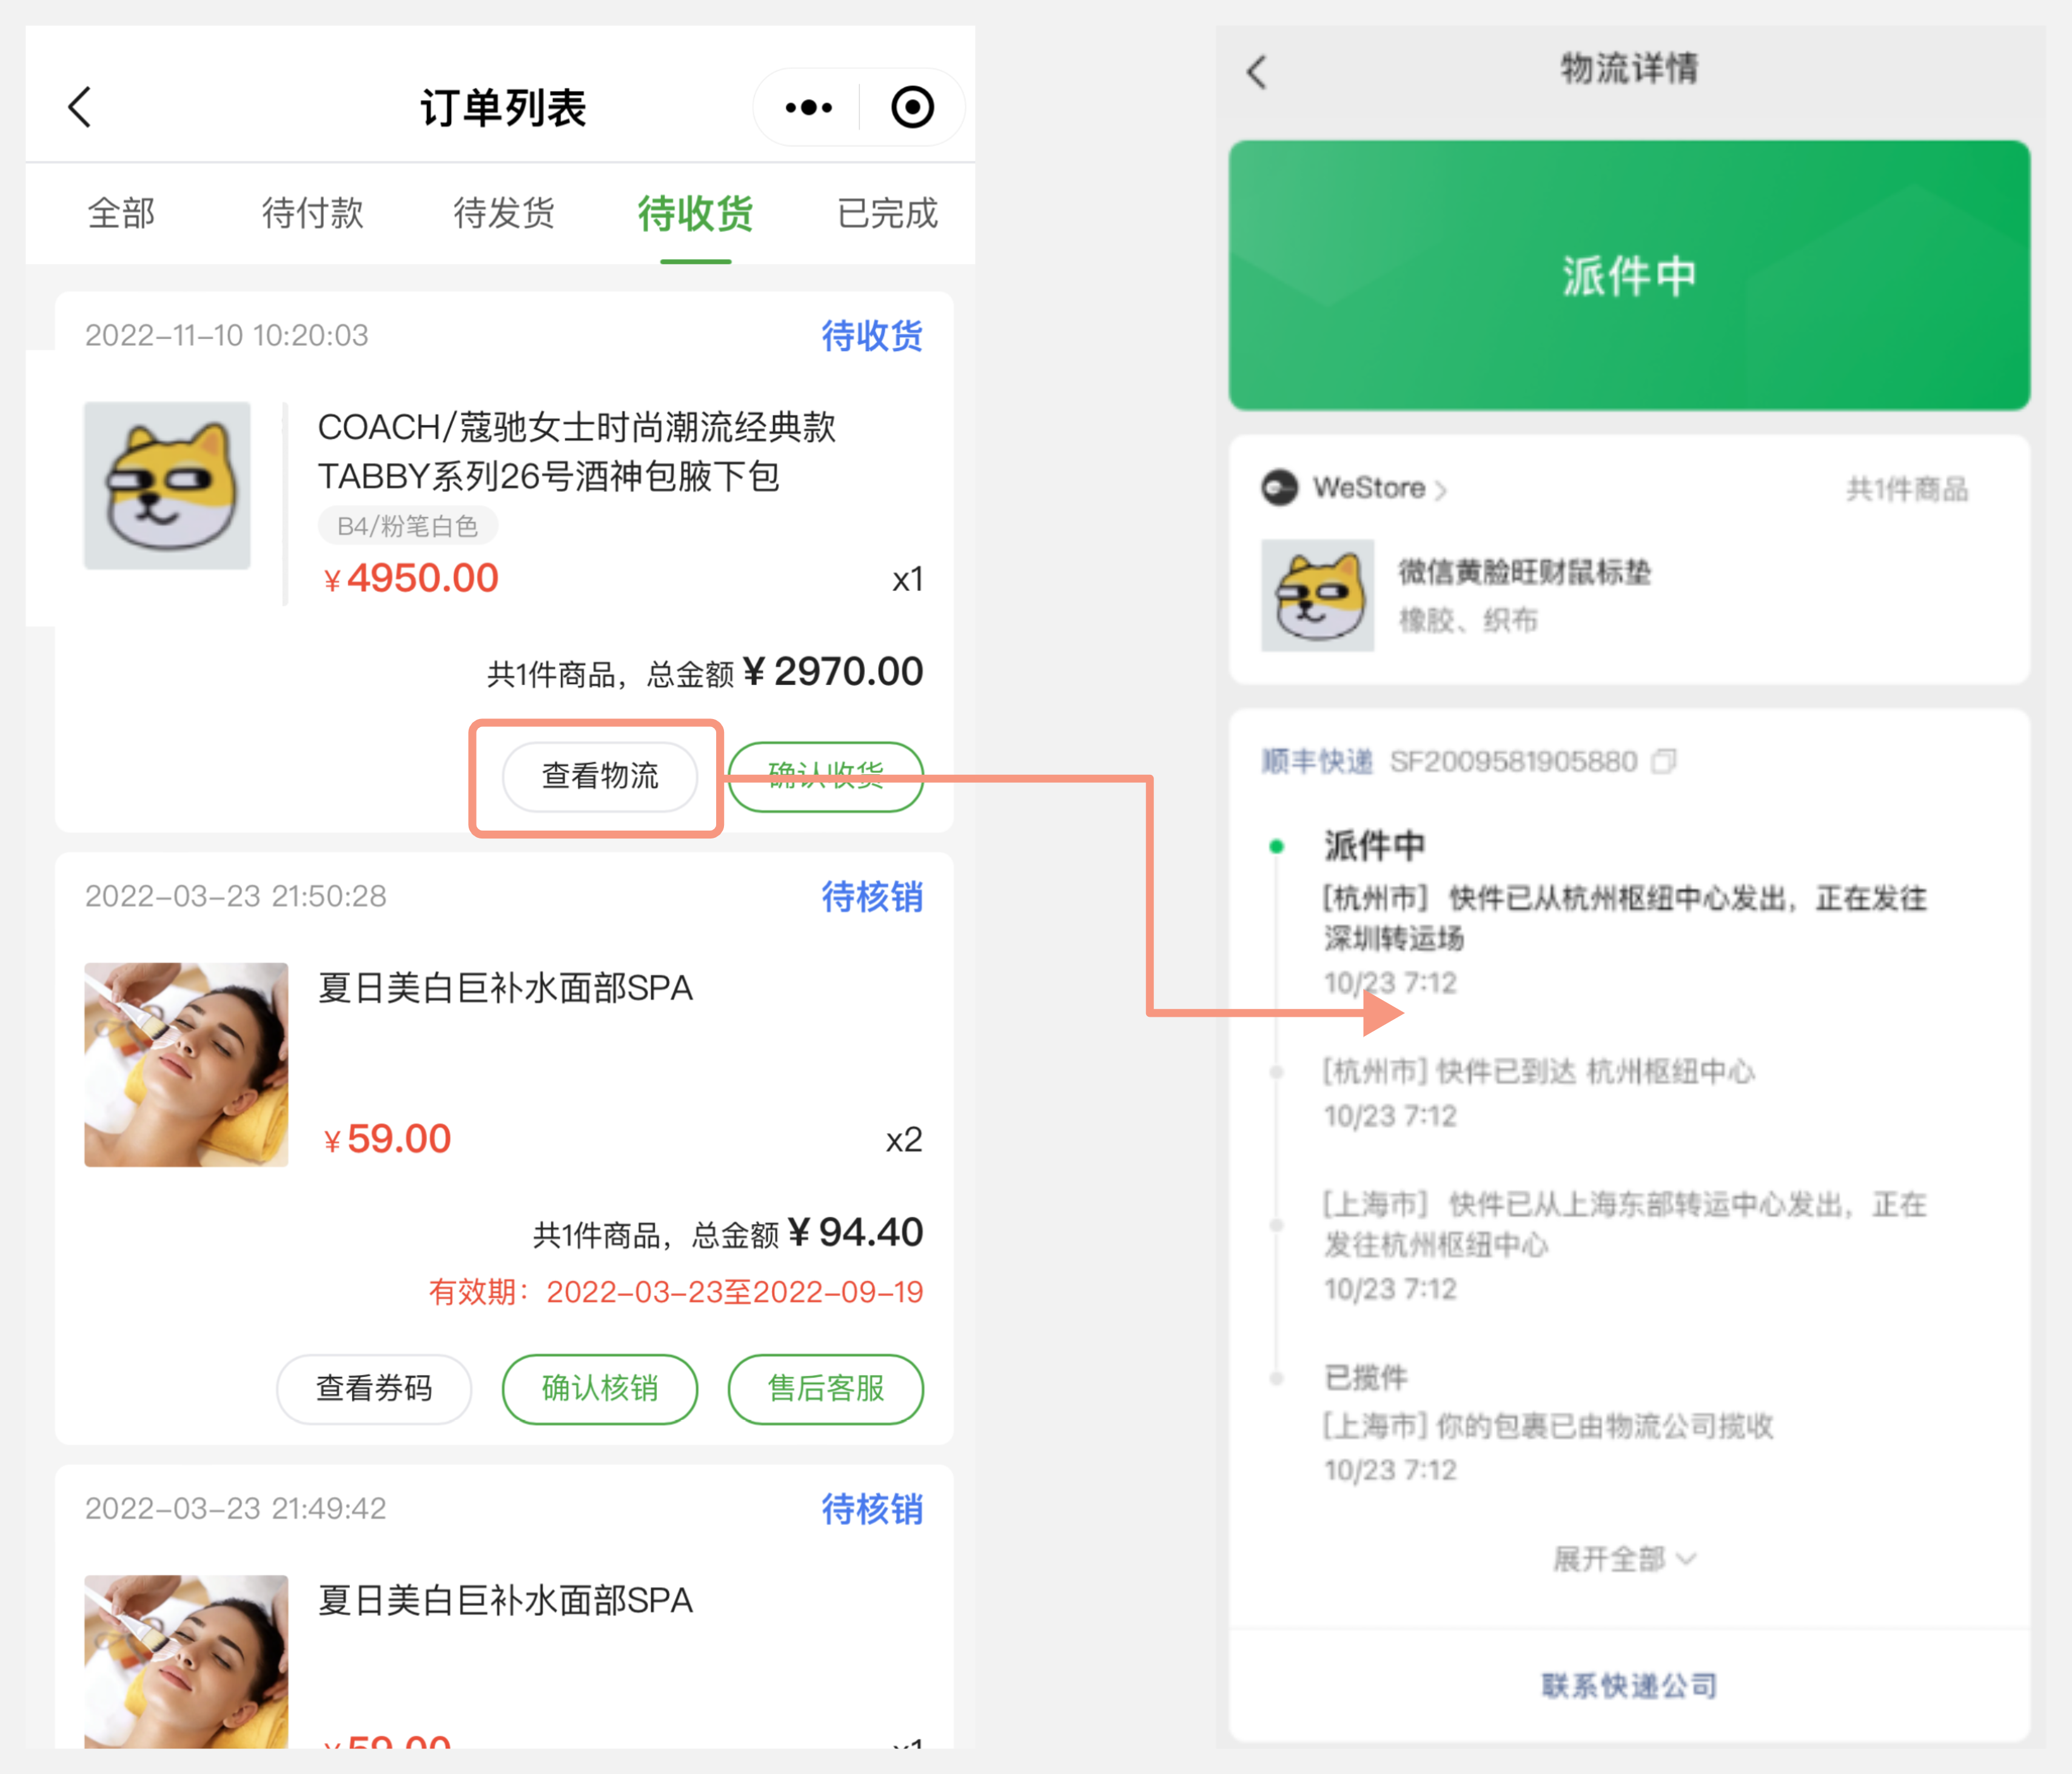This screenshot has width=2072, height=1774.
Task: Switch to the 待付款 tab
Action: tap(312, 213)
